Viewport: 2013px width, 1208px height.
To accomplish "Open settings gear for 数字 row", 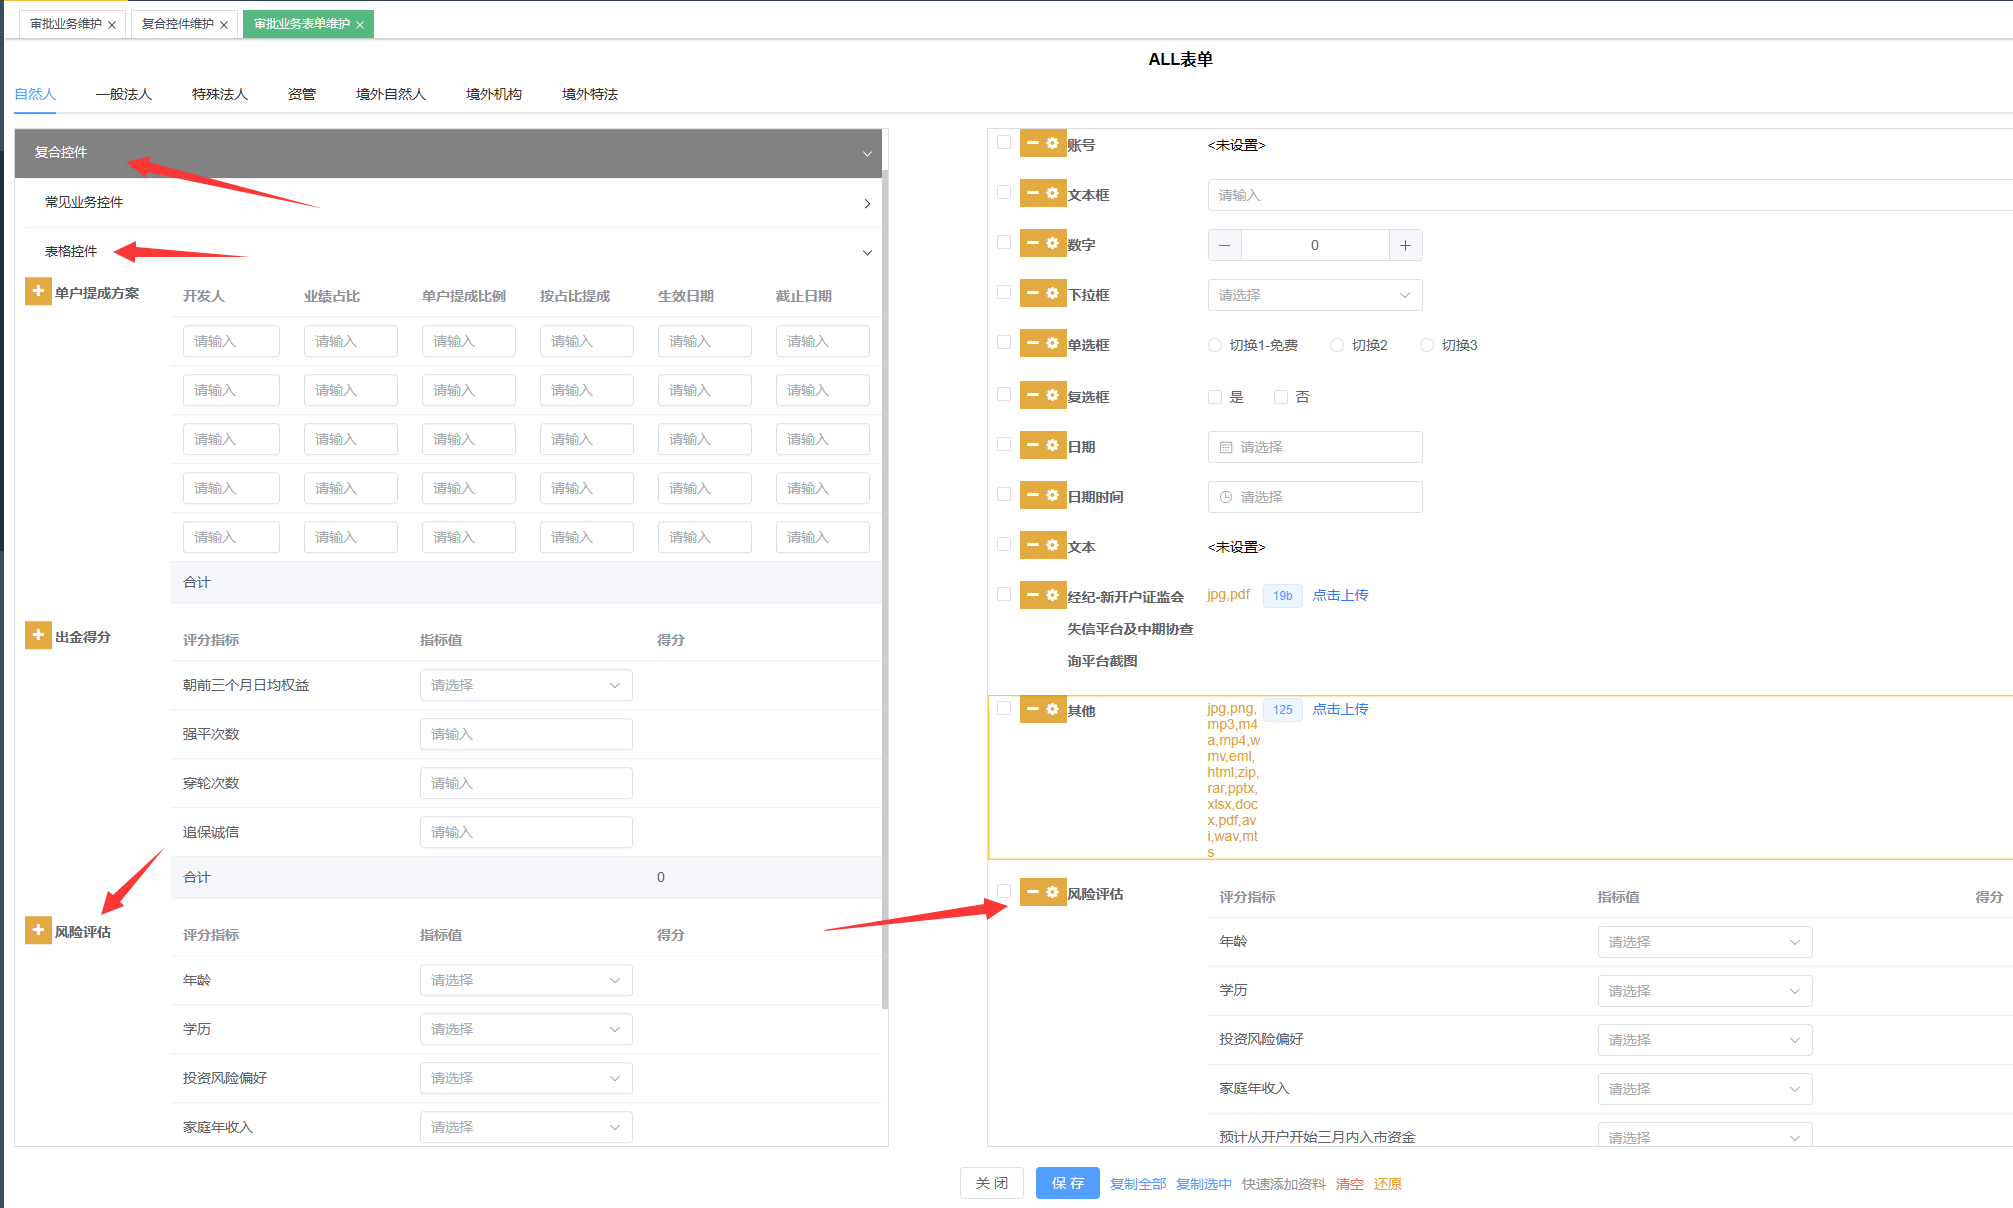I will point(1052,244).
